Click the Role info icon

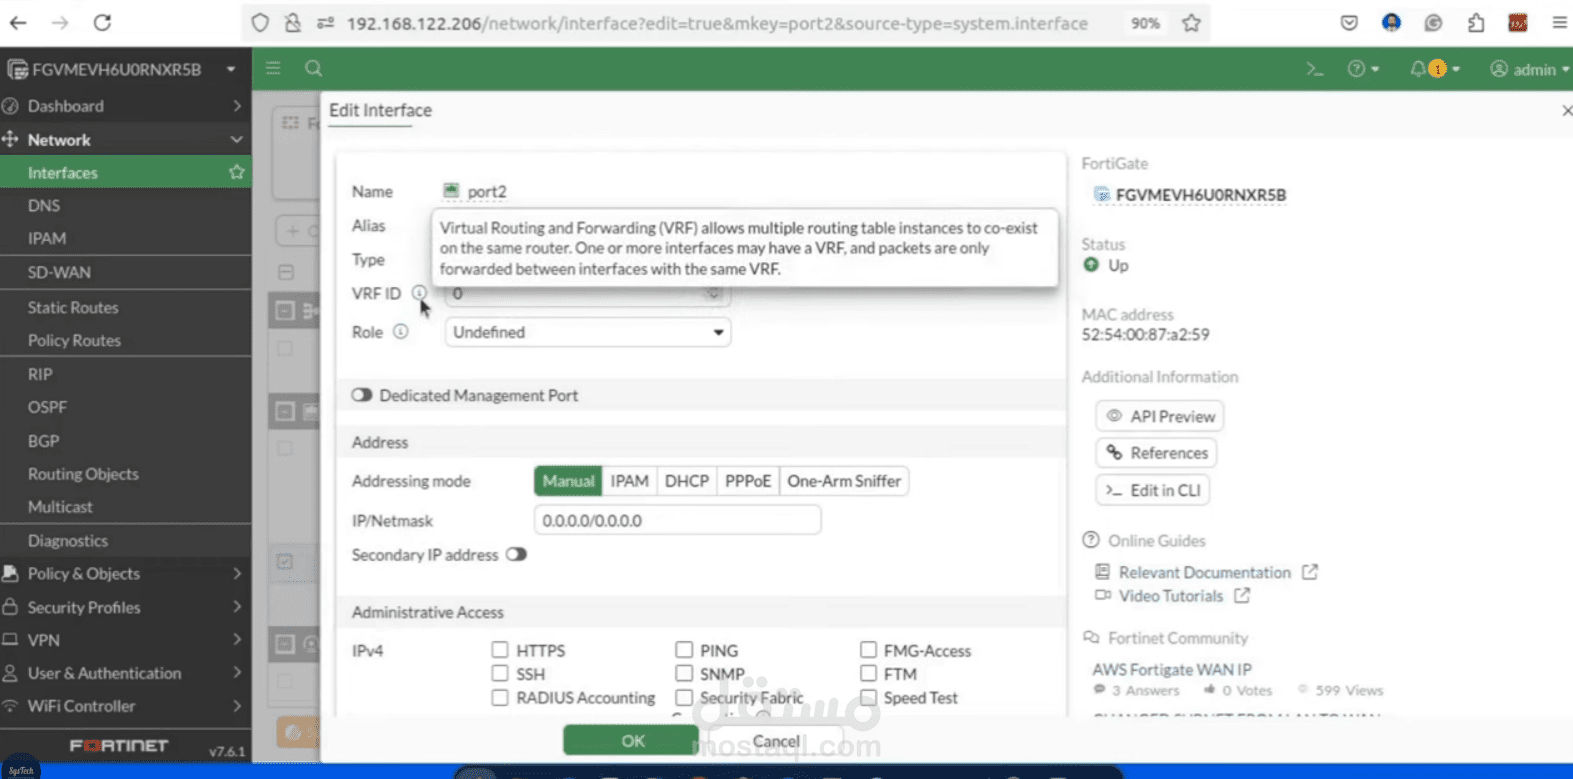click(400, 332)
